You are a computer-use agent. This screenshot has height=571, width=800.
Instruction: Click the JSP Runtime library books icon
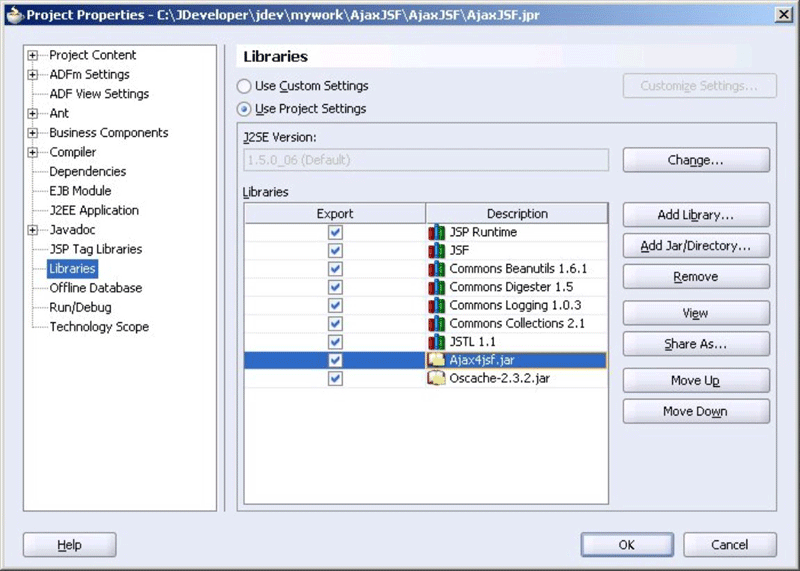pyautogui.click(x=436, y=233)
